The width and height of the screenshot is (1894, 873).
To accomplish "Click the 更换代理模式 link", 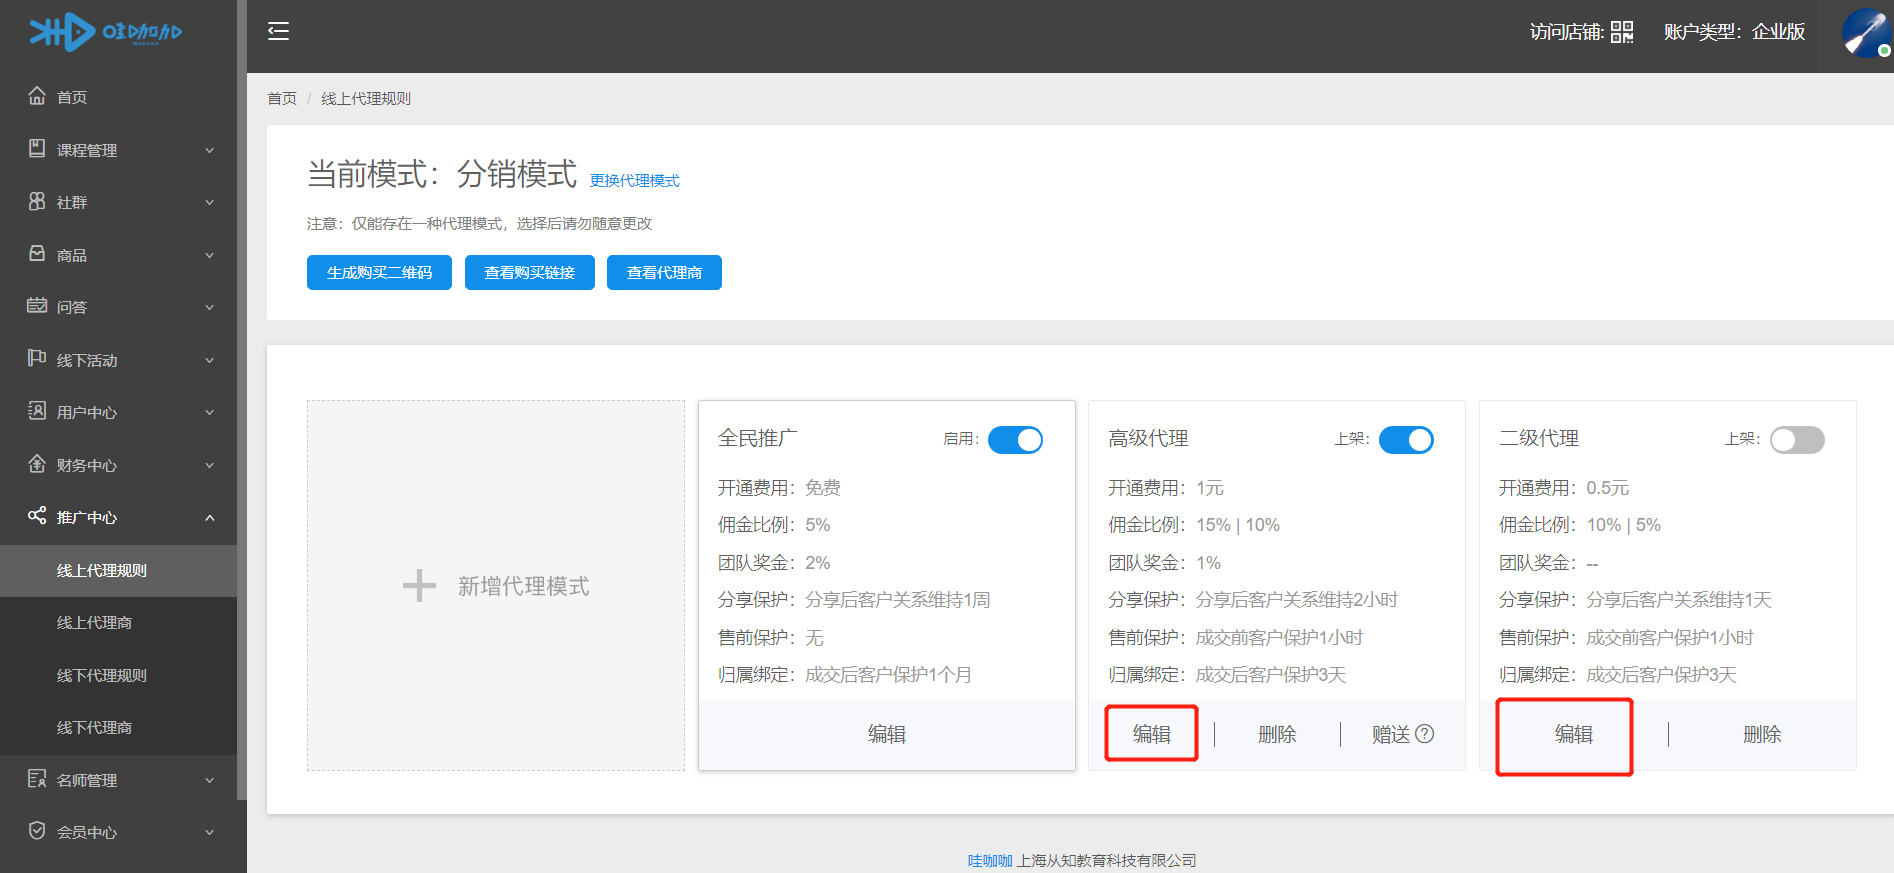I will 634,180.
